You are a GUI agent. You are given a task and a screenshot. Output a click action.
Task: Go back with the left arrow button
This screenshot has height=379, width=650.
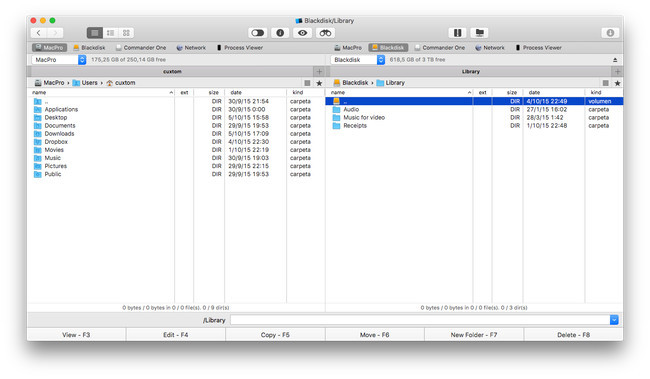pos(39,33)
